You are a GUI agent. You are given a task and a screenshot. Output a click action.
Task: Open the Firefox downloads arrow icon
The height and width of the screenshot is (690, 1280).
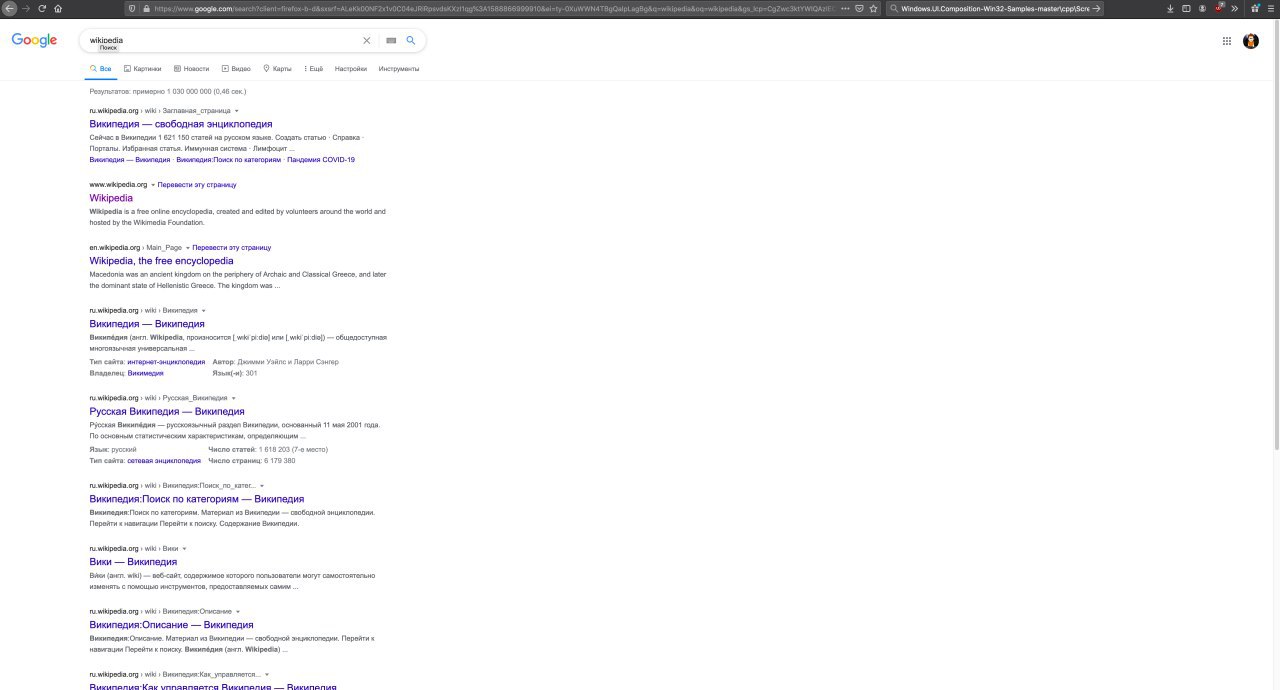pyautogui.click(x=1171, y=8)
